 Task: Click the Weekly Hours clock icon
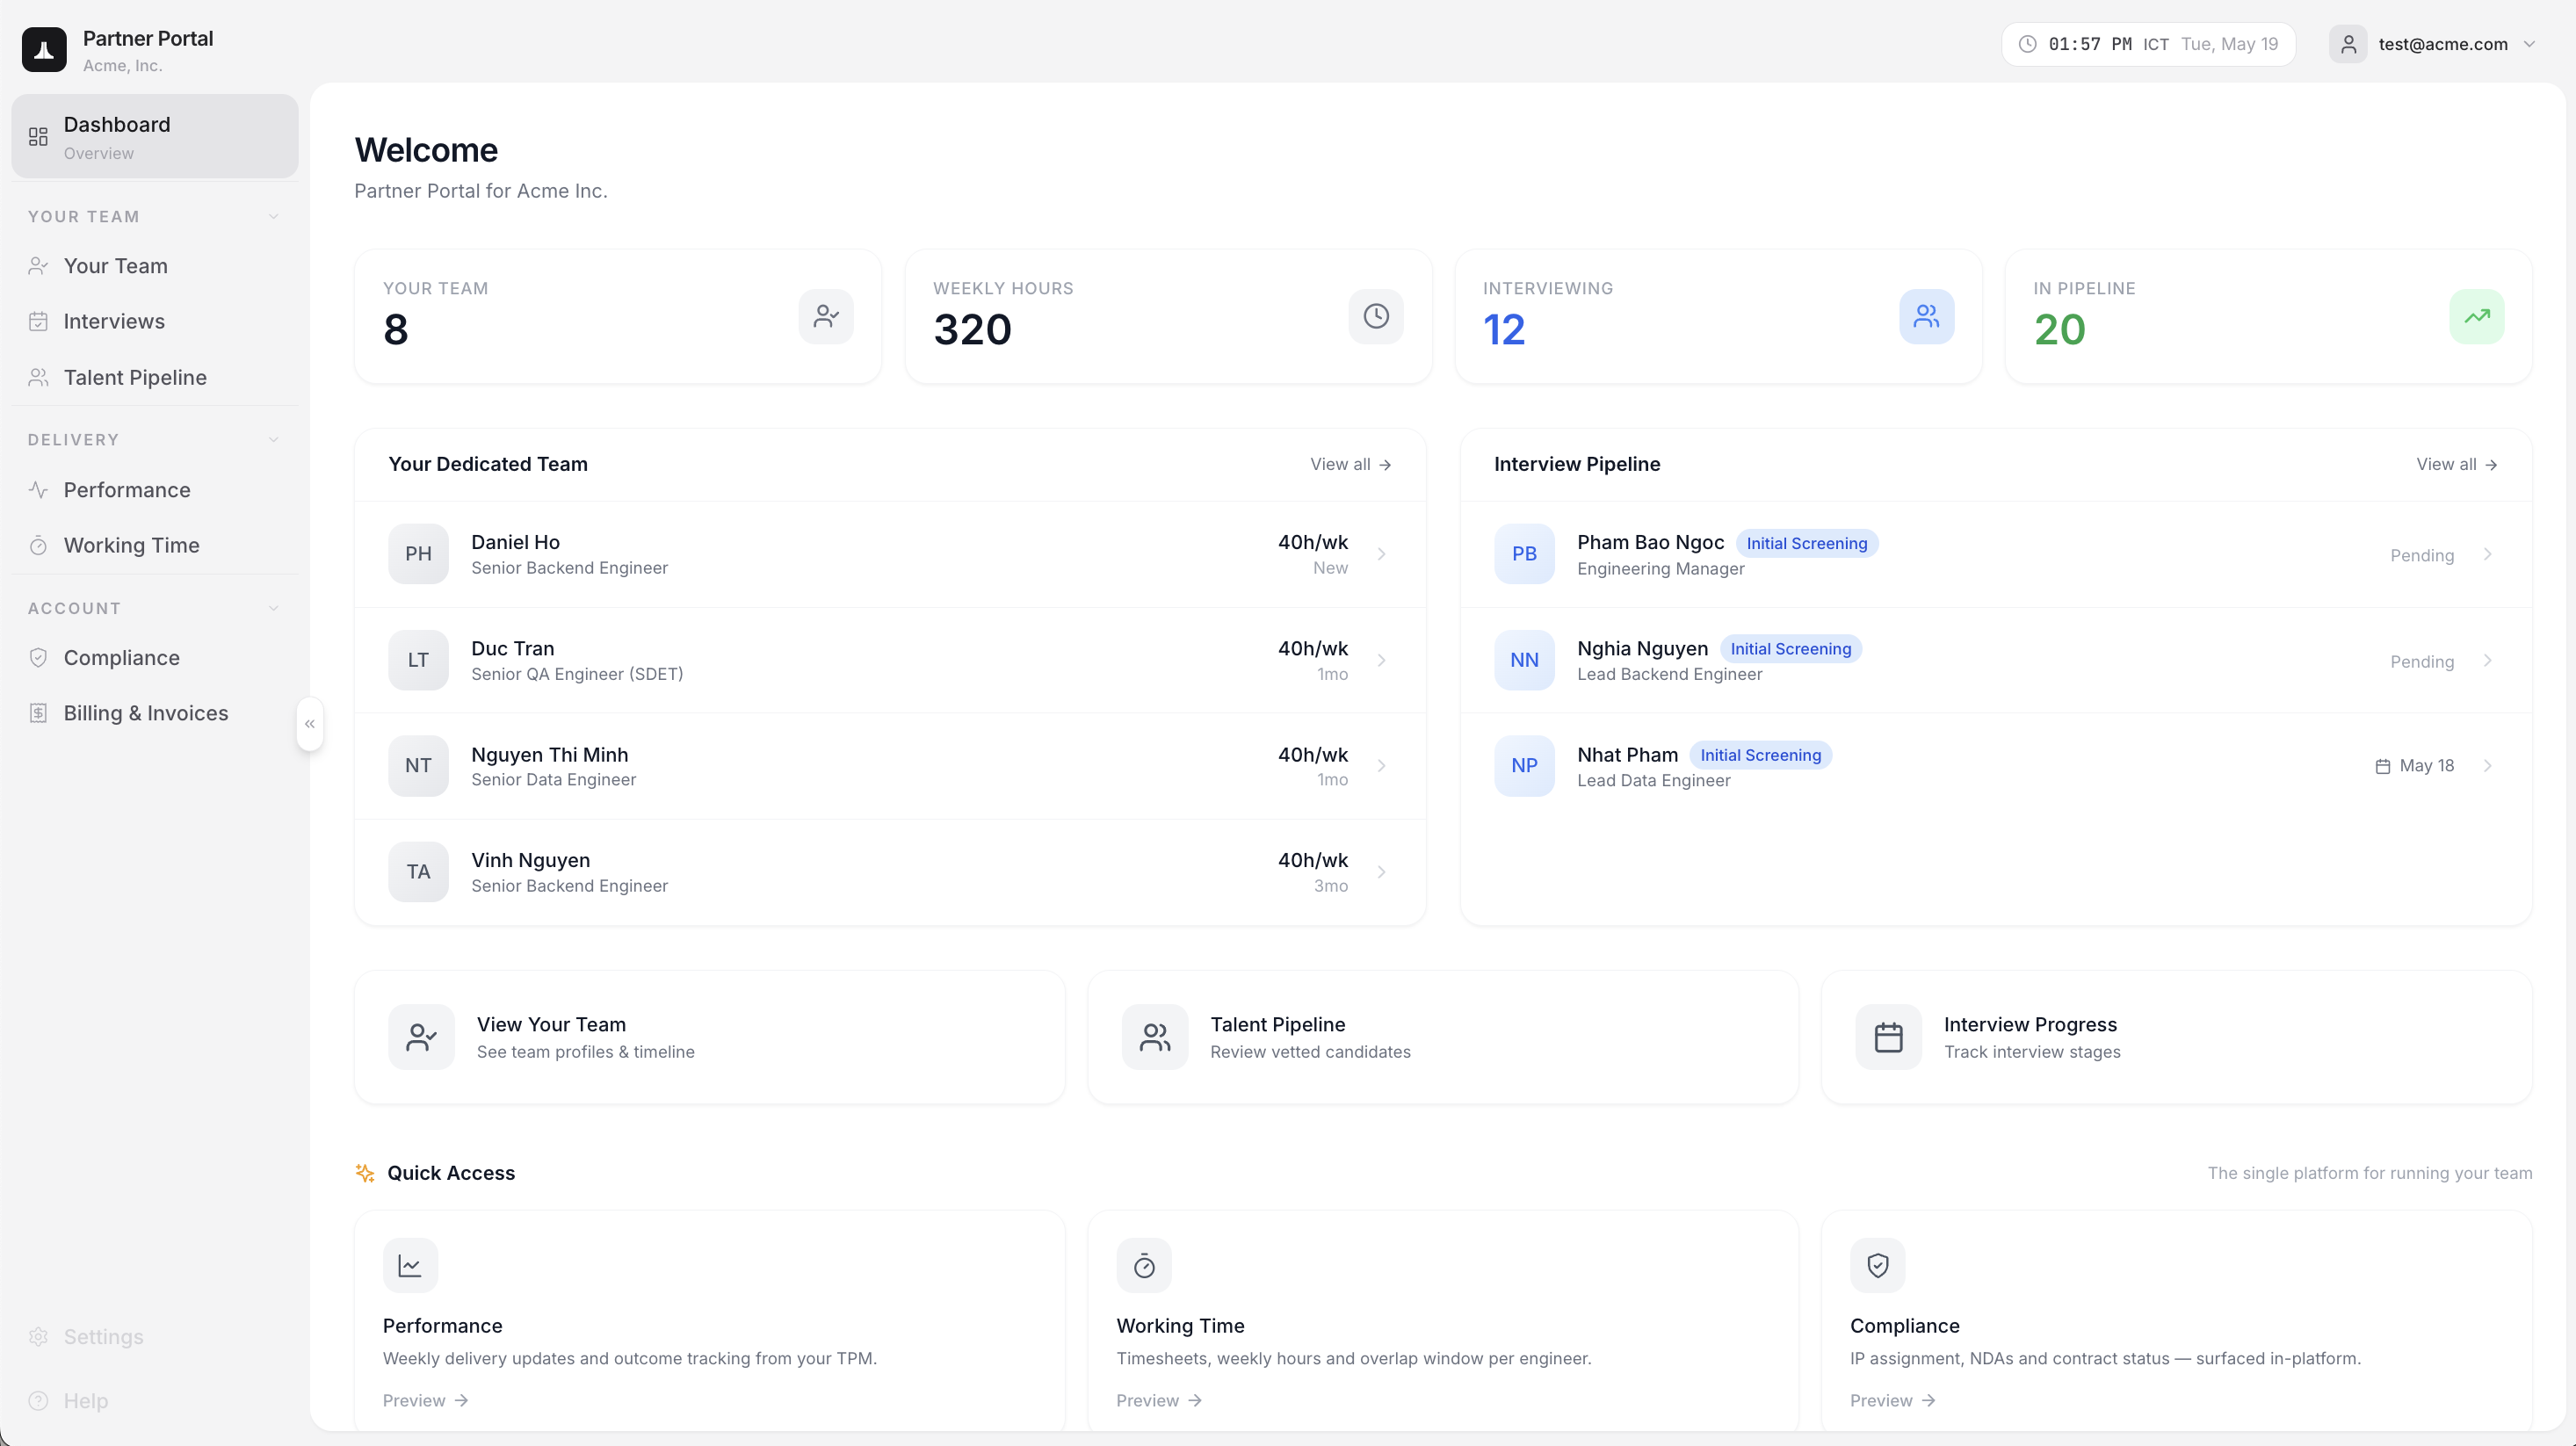1376,317
